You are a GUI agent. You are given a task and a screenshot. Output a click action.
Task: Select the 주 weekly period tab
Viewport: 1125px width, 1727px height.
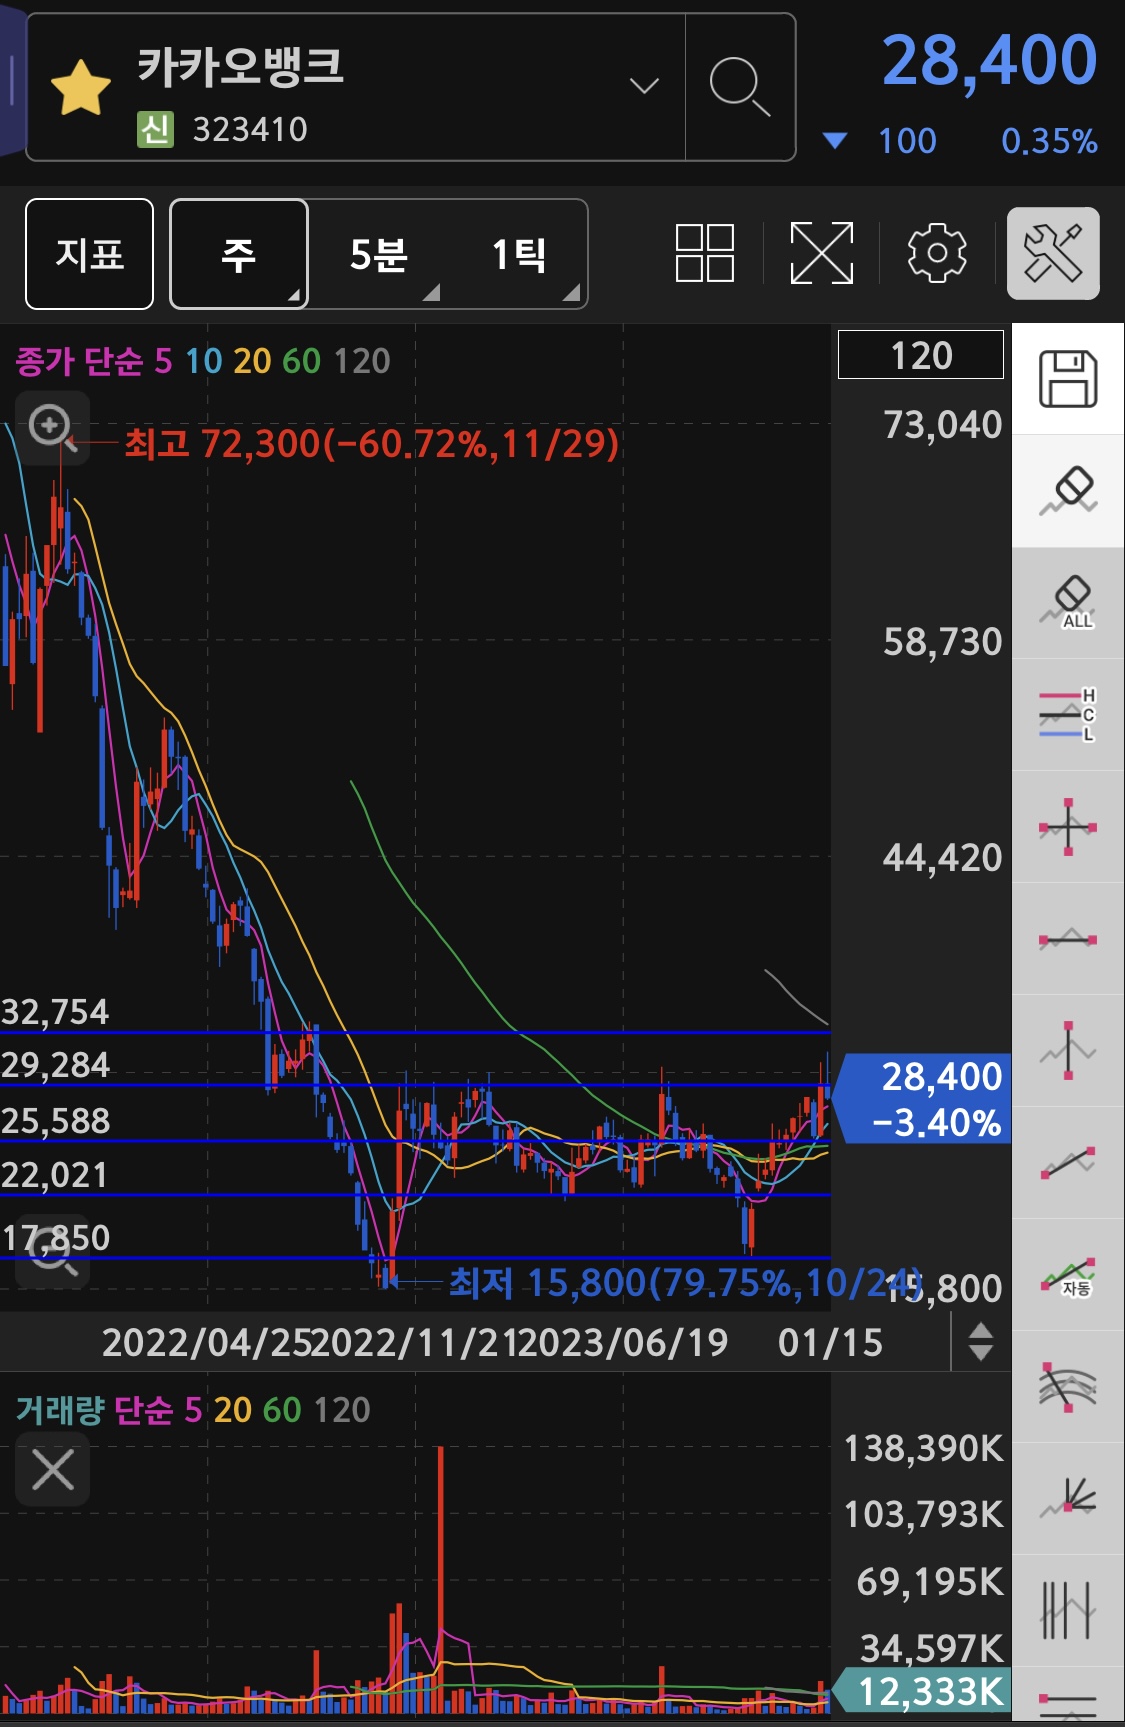pos(239,254)
